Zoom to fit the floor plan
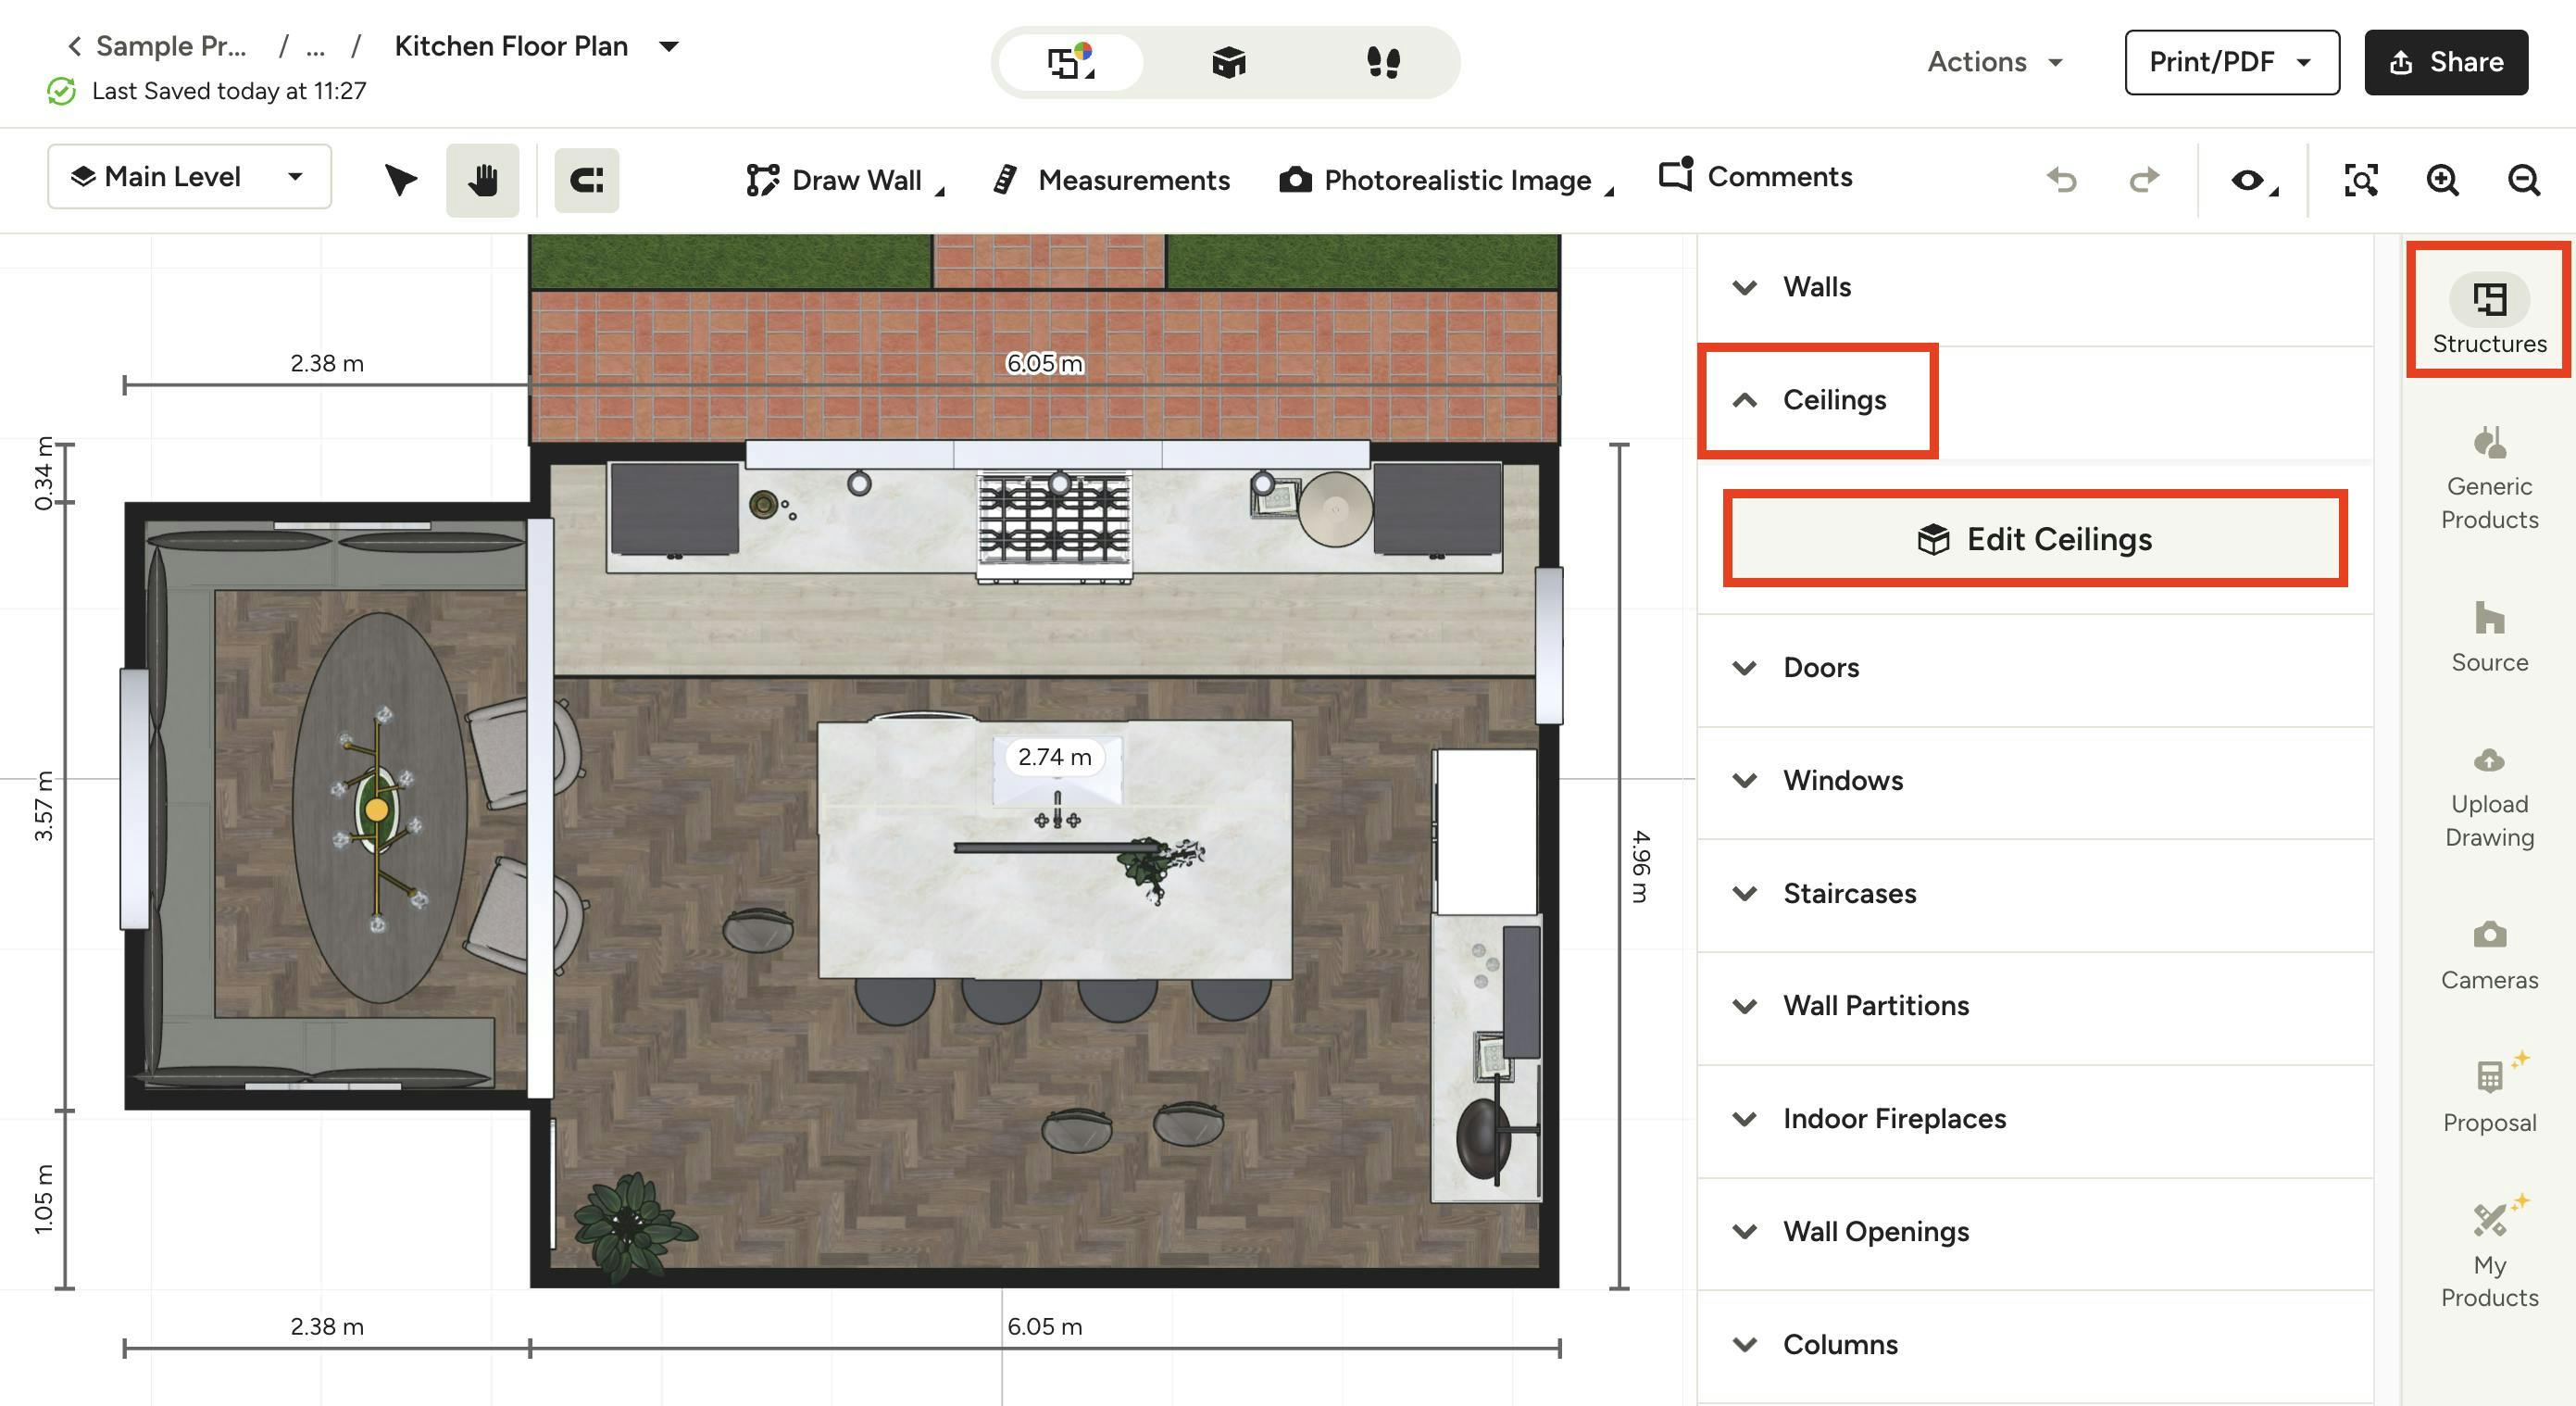 pyautogui.click(x=2361, y=180)
